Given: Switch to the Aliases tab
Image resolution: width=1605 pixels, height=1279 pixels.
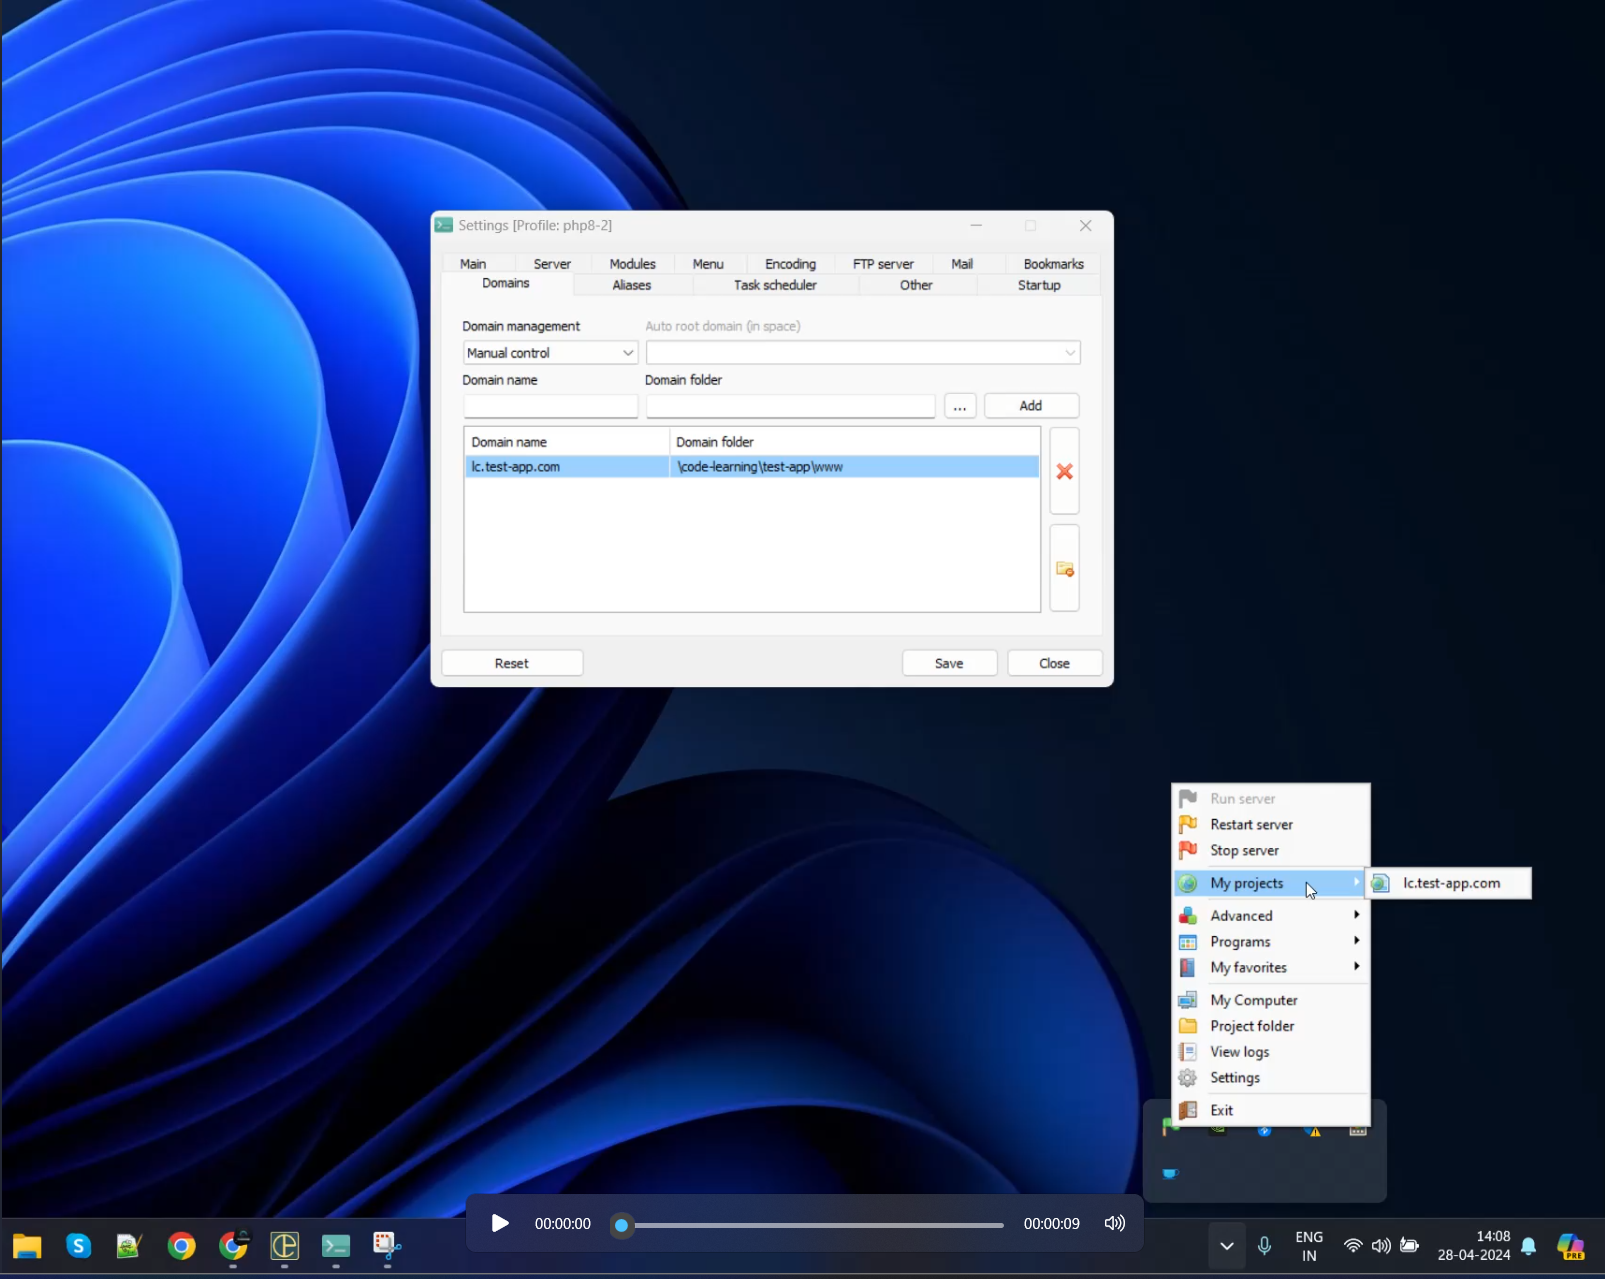Looking at the screenshot, I should point(632,285).
